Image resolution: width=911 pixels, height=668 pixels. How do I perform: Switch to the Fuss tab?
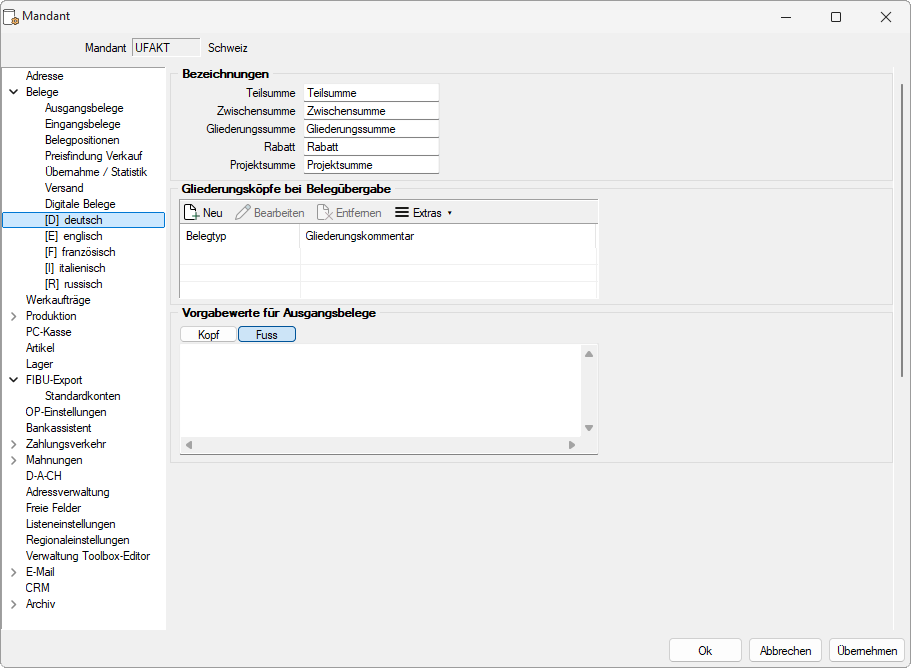coord(266,335)
